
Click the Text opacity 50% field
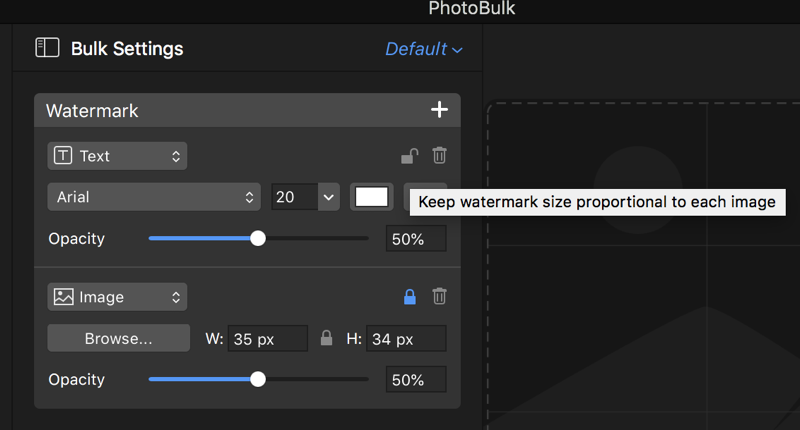point(416,239)
